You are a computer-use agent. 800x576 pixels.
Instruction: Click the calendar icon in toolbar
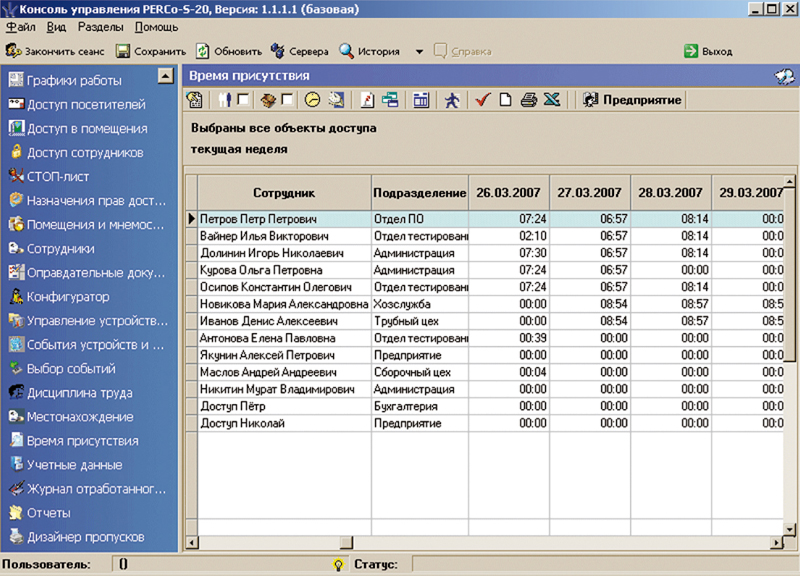(x=421, y=100)
